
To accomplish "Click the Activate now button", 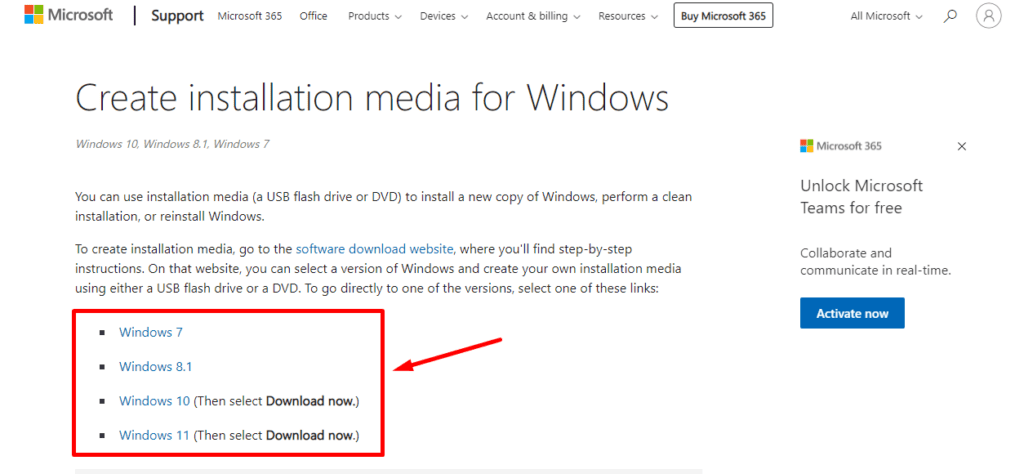I will point(852,313).
